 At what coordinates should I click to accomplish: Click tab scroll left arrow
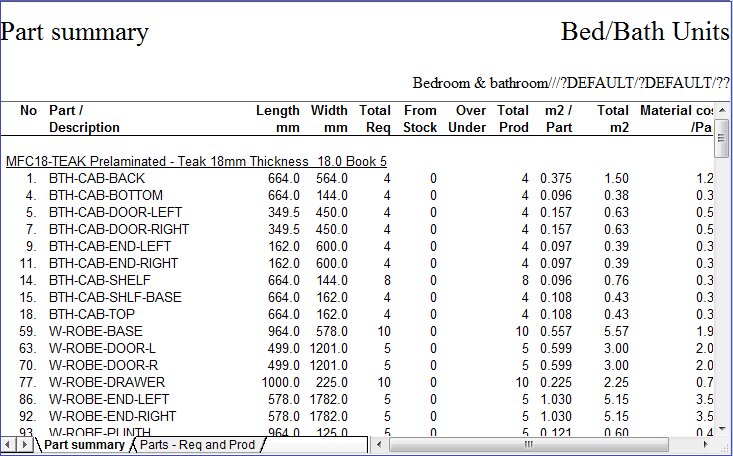click(x=9, y=444)
